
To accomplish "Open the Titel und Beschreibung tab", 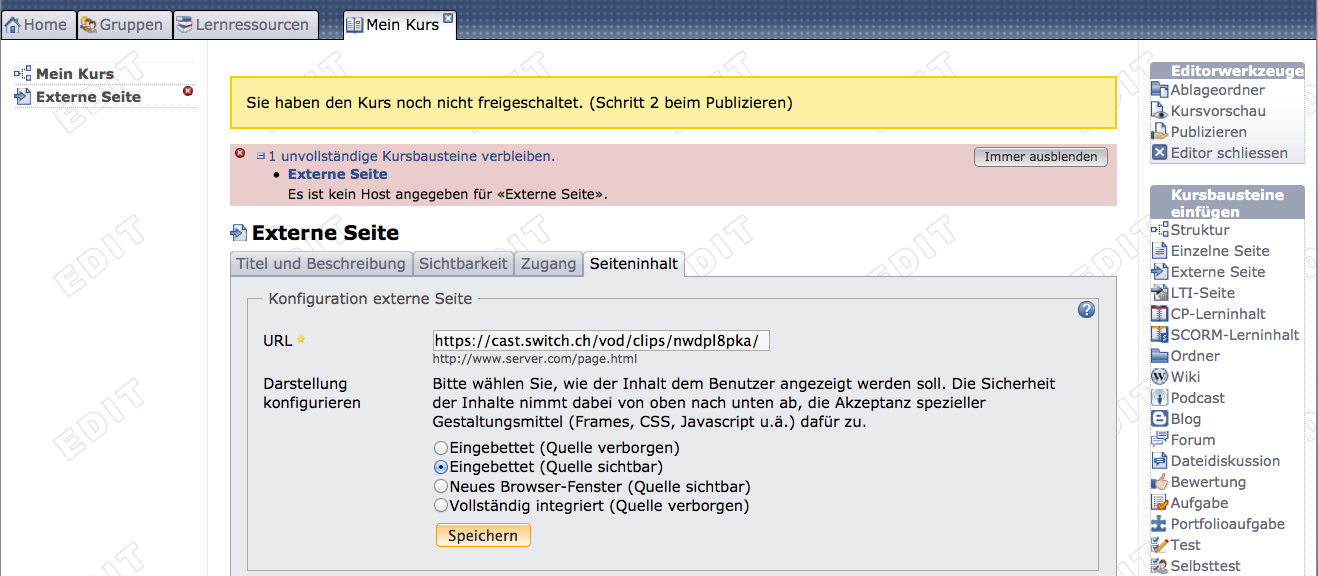I will [321, 264].
